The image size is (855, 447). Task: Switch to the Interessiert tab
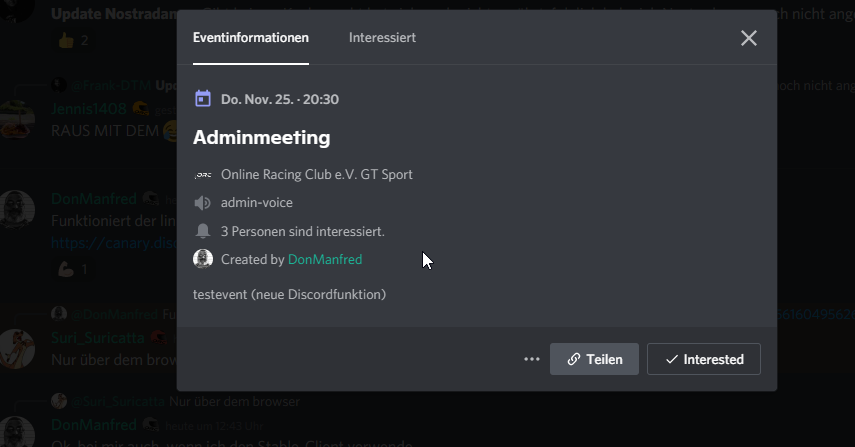(x=382, y=38)
